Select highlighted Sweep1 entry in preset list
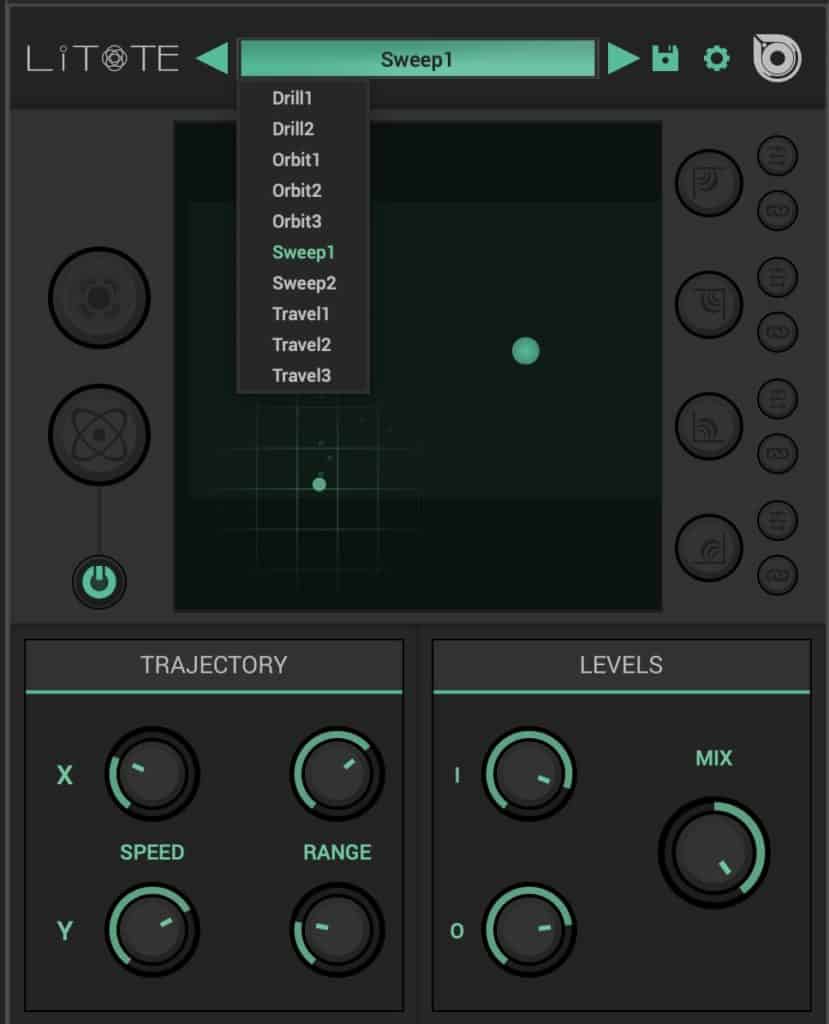 click(303, 252)
